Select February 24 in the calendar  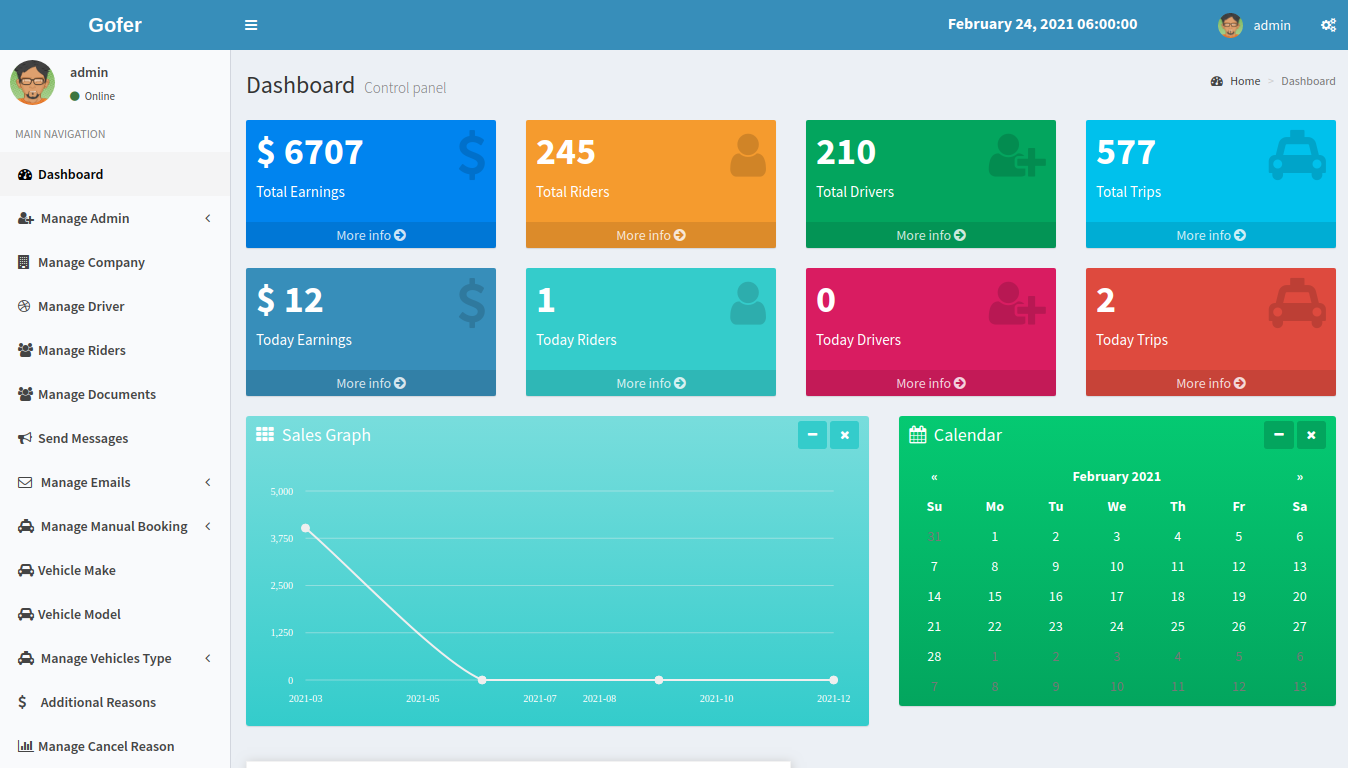(x=1116, y=626)
